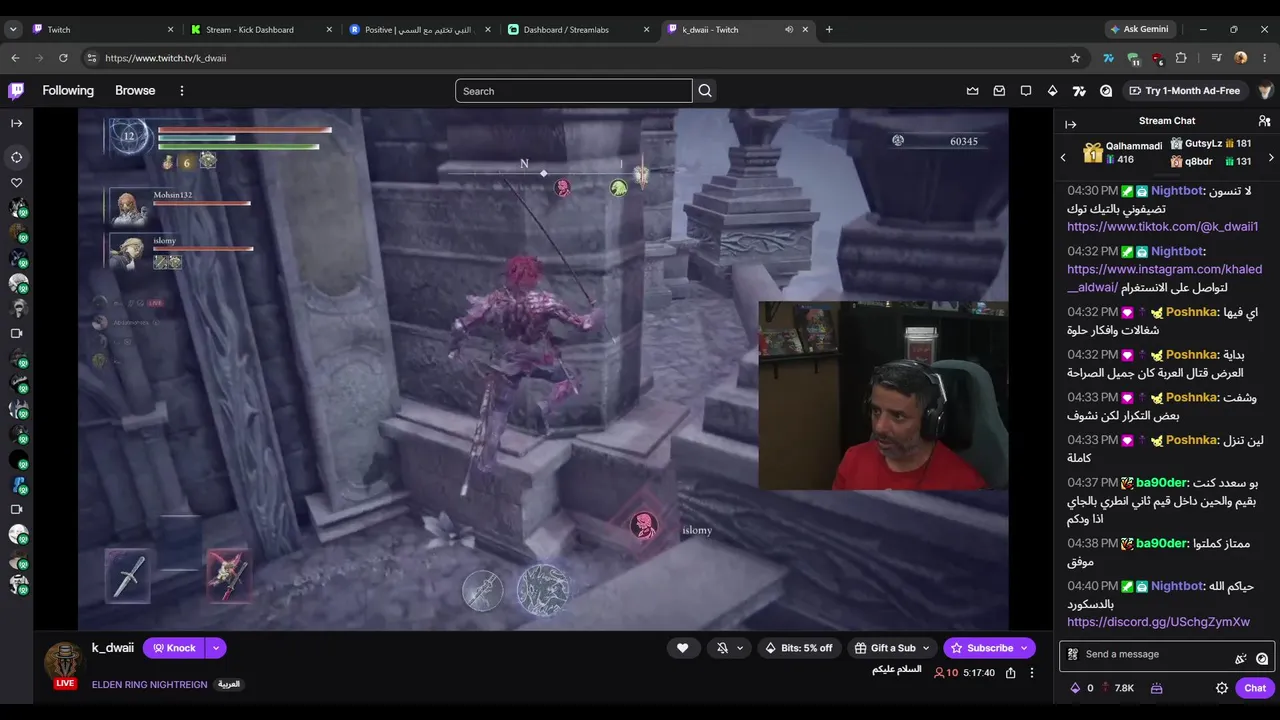Open the chat settings gear
1280x720 pixels.
1221,688
